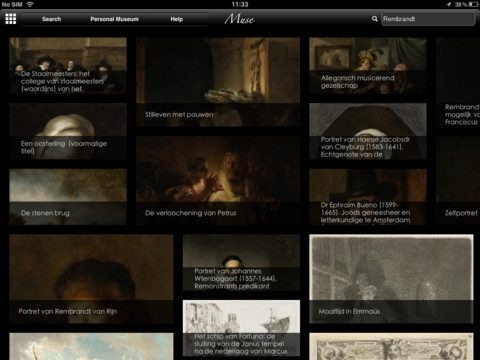Open De verloochening van Petrus

coord(218,180)
